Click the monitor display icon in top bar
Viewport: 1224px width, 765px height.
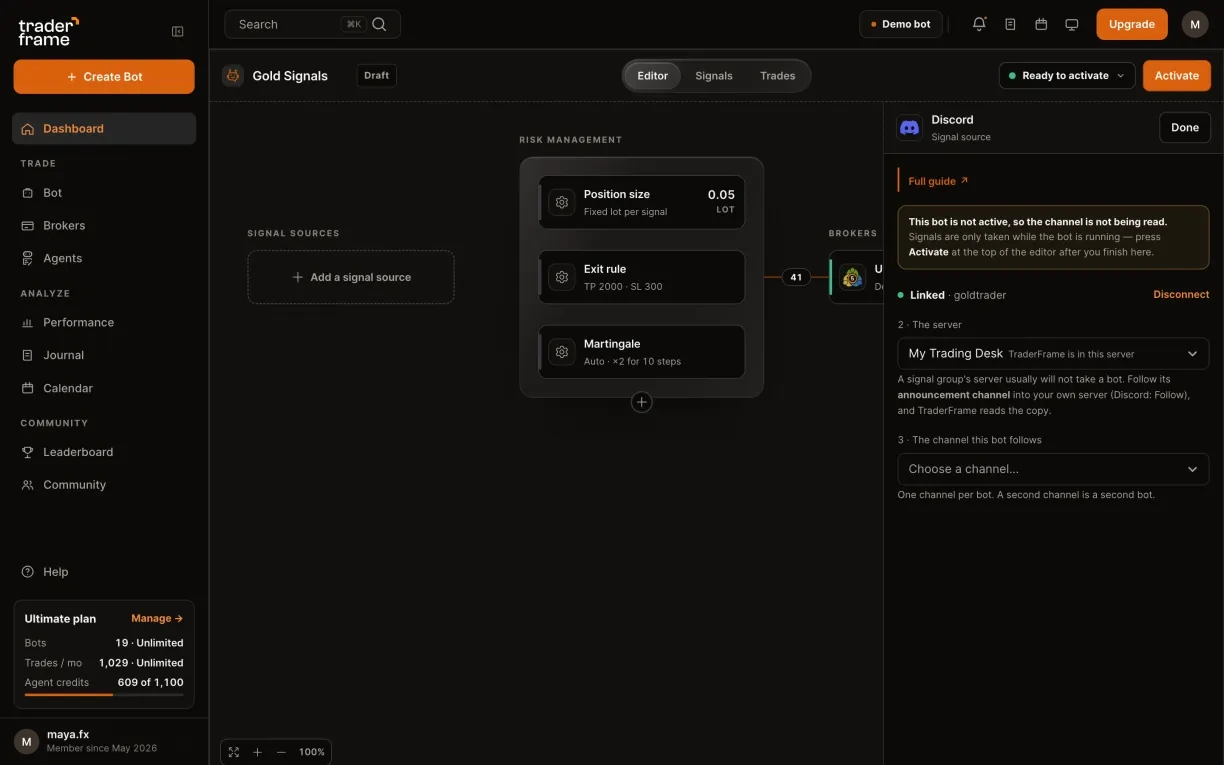point(1072,24)
